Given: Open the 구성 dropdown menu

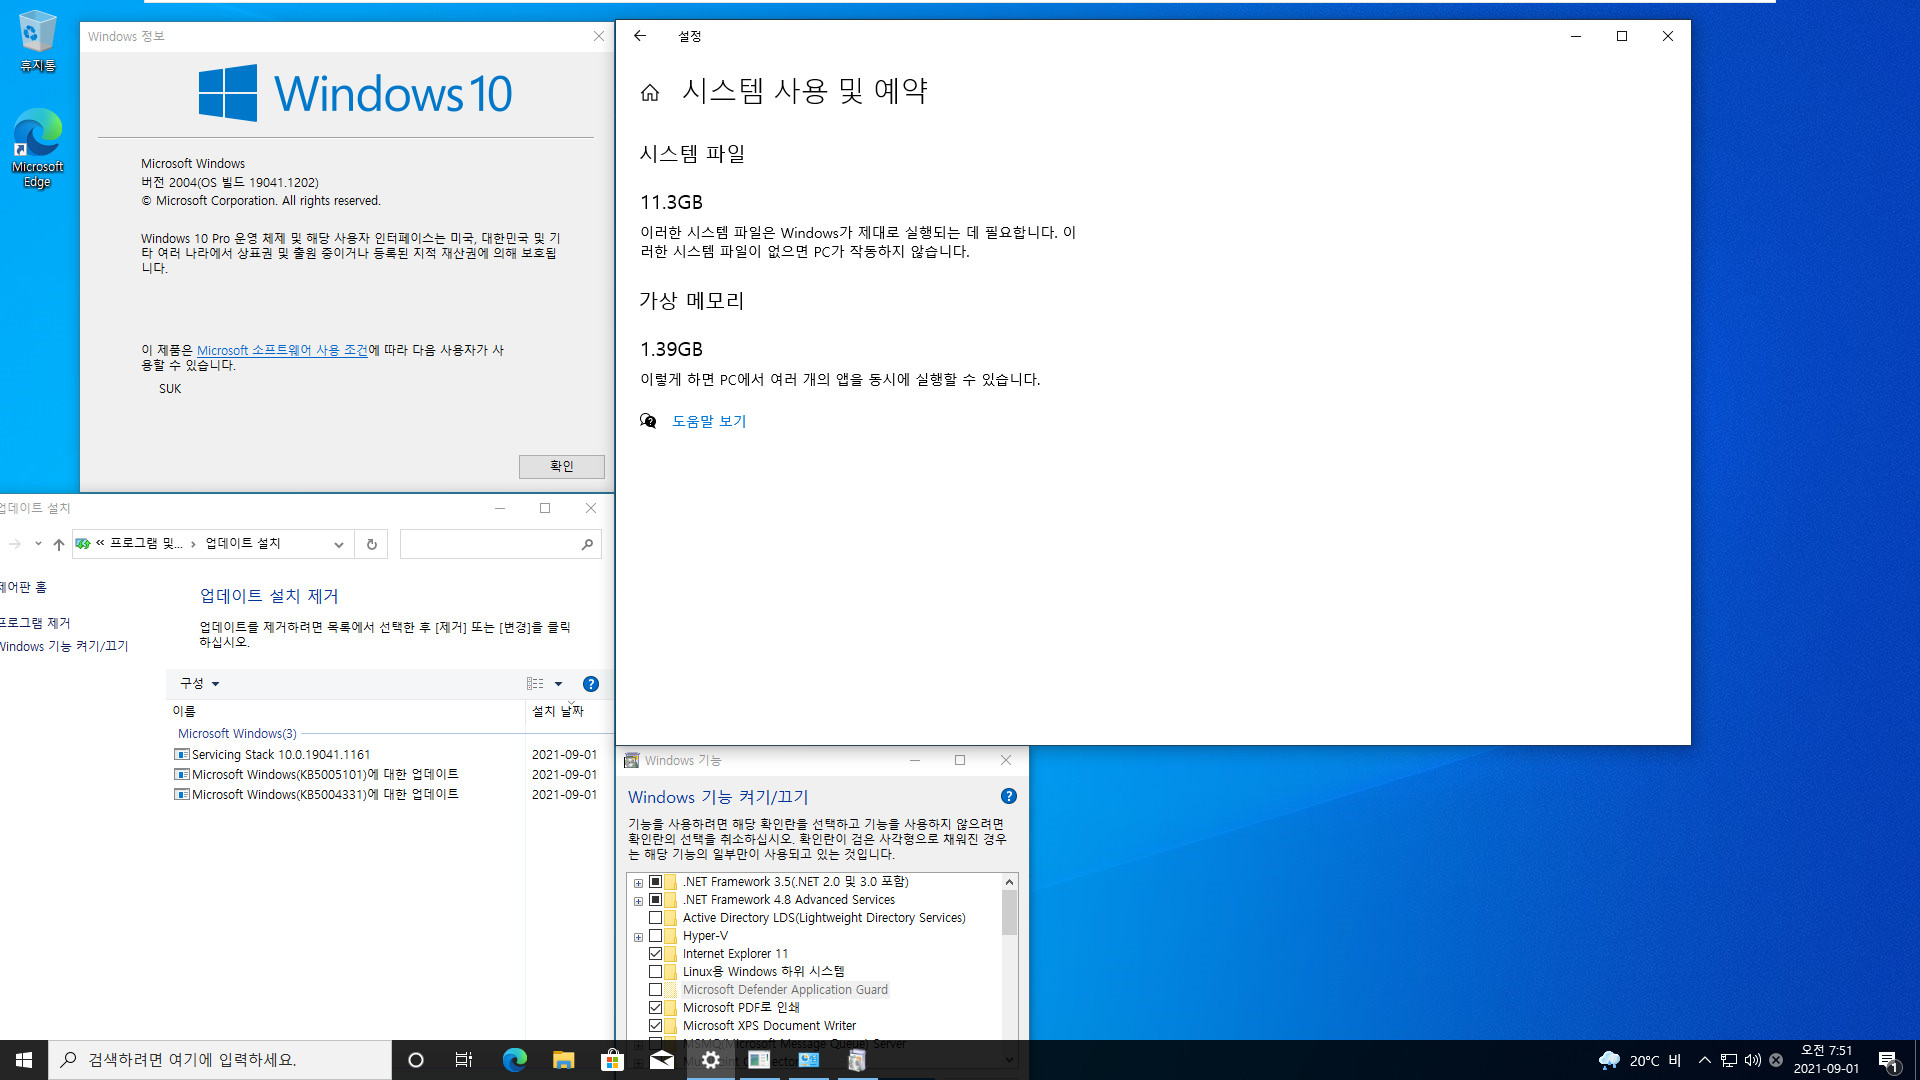Looking at the screenshot, I should point(199,684).
